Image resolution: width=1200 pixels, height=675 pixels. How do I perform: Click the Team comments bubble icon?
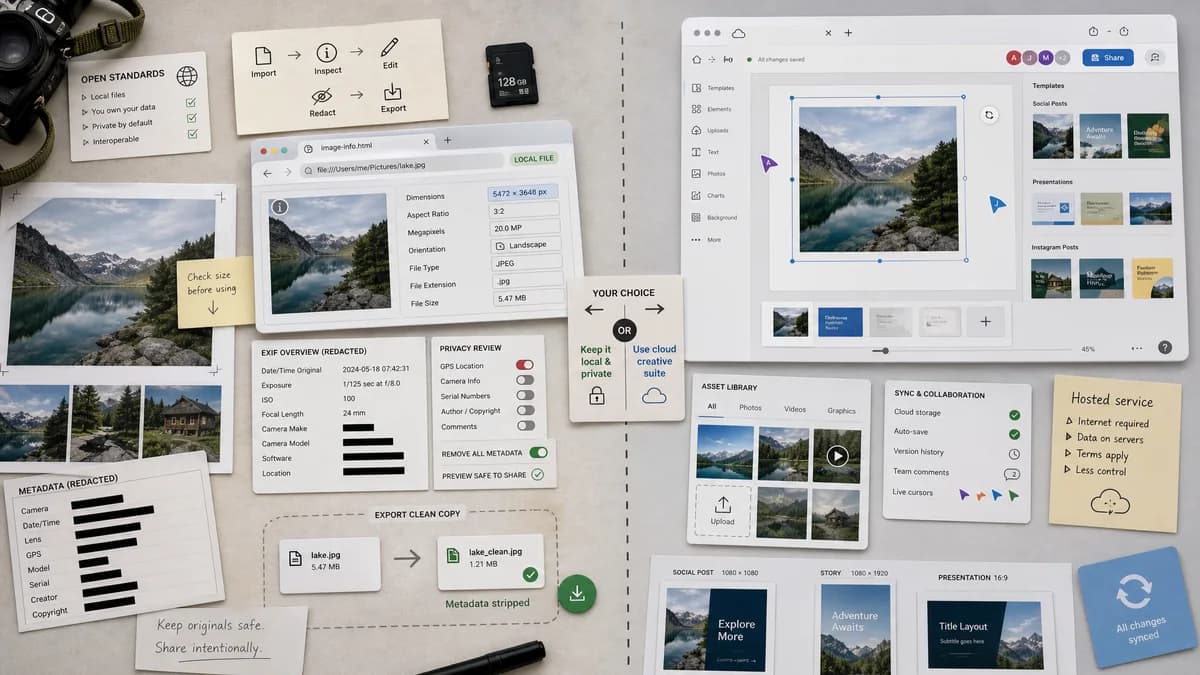(x=1012, y=473)
